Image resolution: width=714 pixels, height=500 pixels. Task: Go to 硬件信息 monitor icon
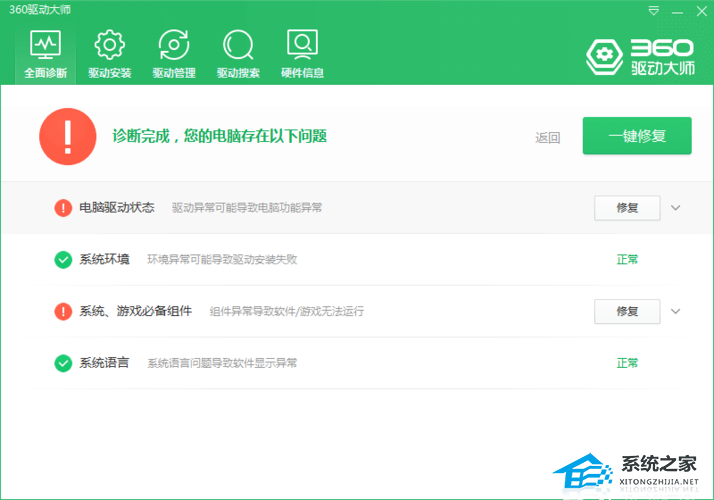coord(302,54)
